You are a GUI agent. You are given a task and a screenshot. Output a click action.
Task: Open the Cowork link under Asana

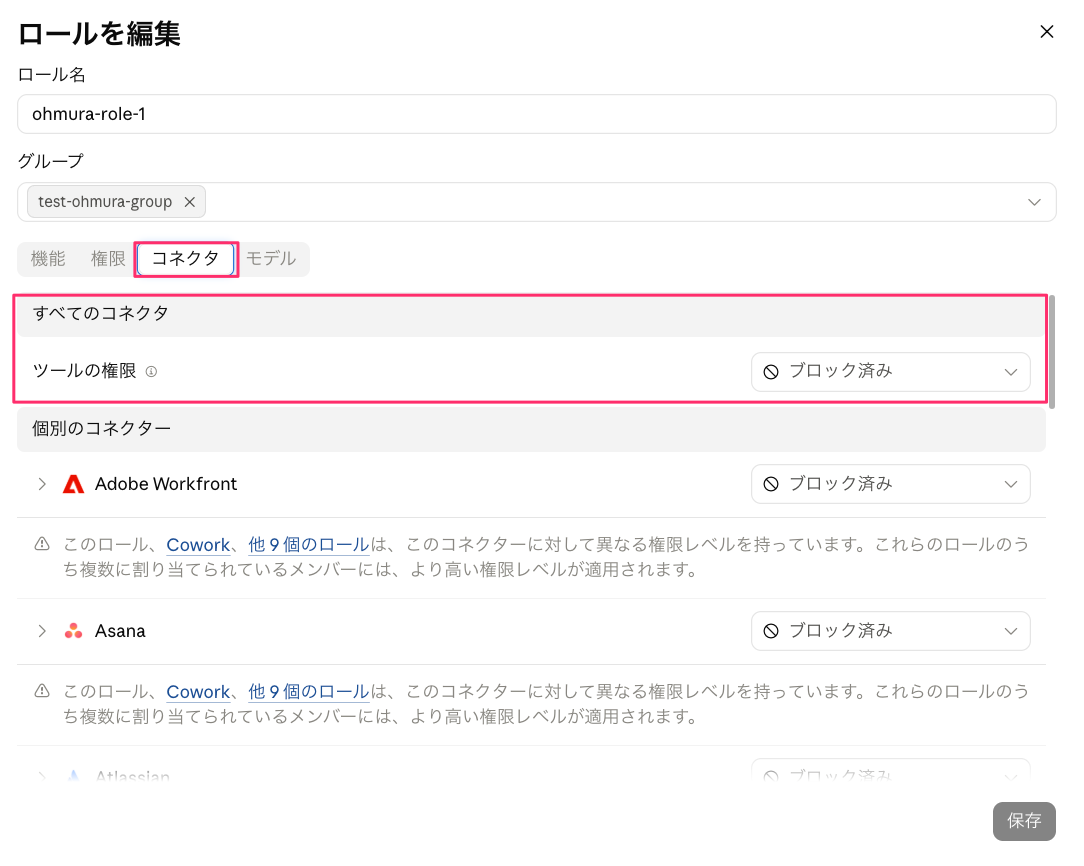tap(198, 692)
